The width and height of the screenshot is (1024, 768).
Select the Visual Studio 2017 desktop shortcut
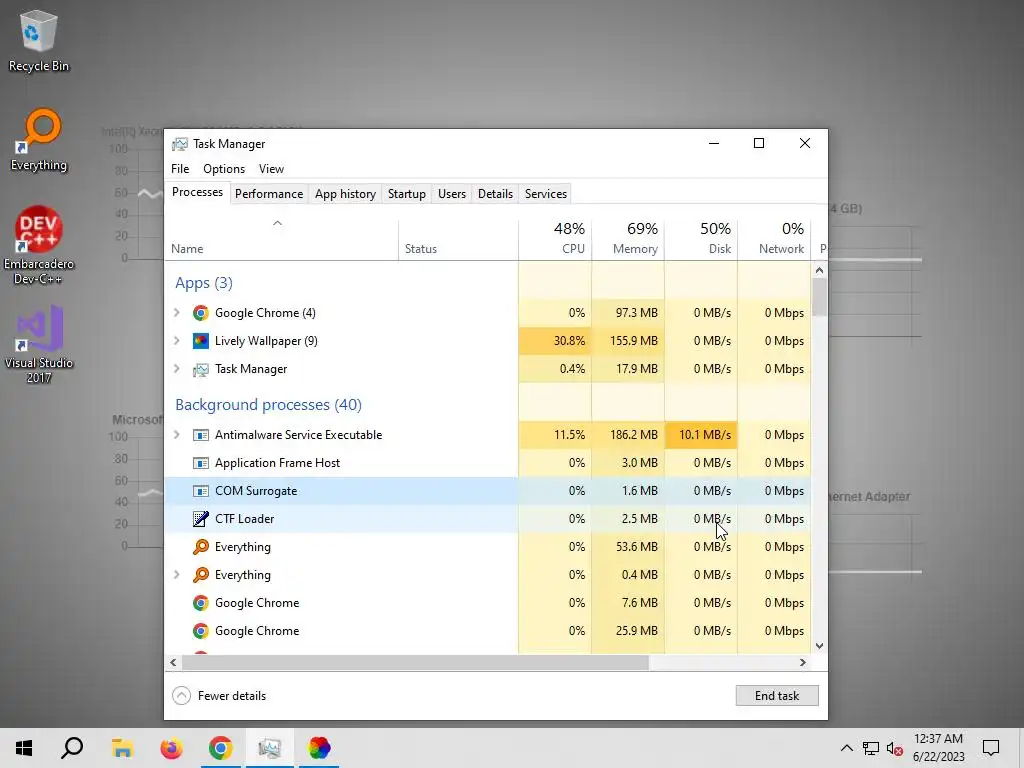(39, 344)
